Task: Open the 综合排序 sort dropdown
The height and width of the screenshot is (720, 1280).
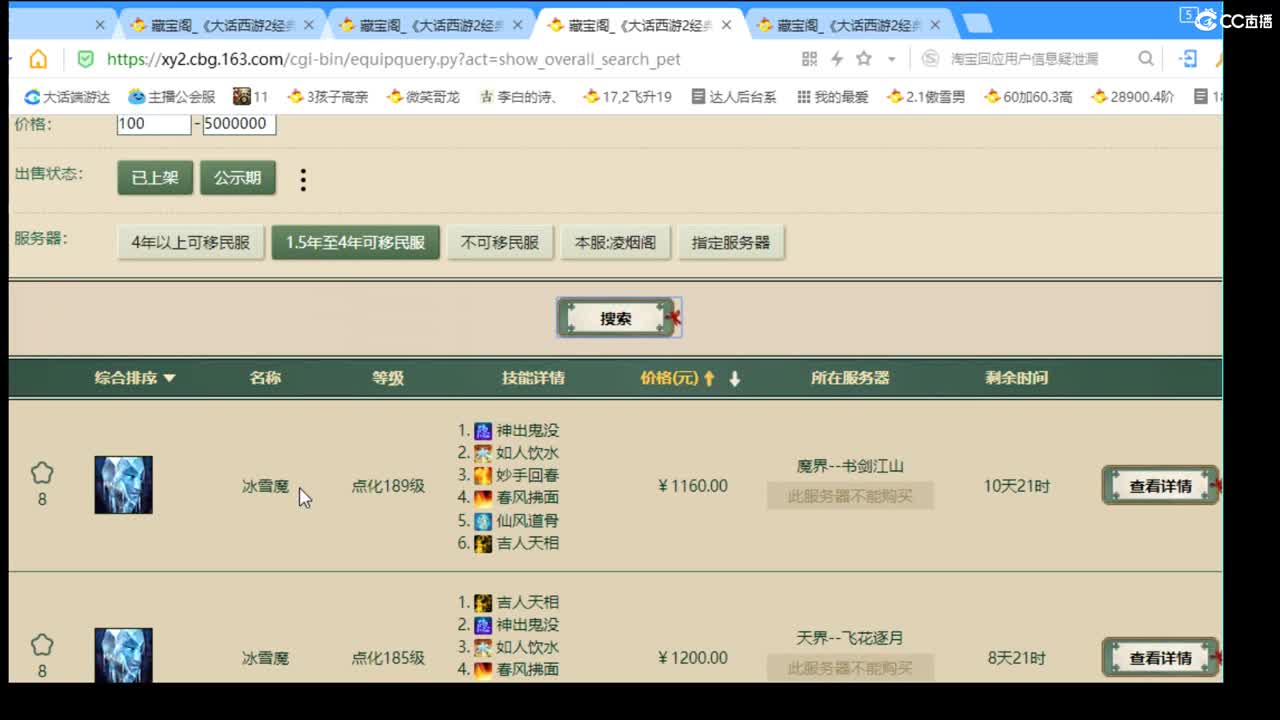Action: (135, 378)
